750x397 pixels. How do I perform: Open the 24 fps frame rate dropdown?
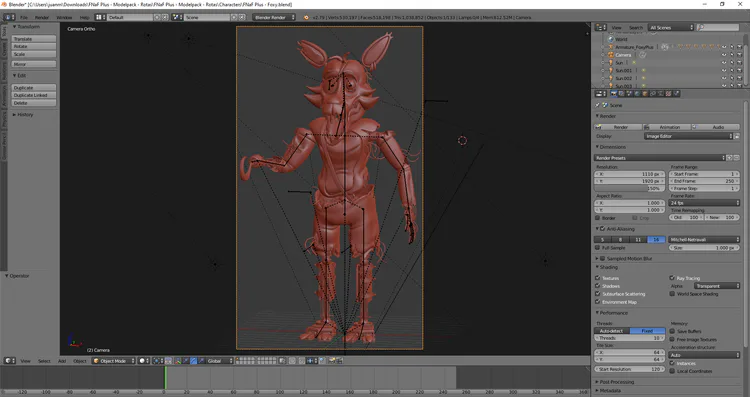click(x=704, y=203)
